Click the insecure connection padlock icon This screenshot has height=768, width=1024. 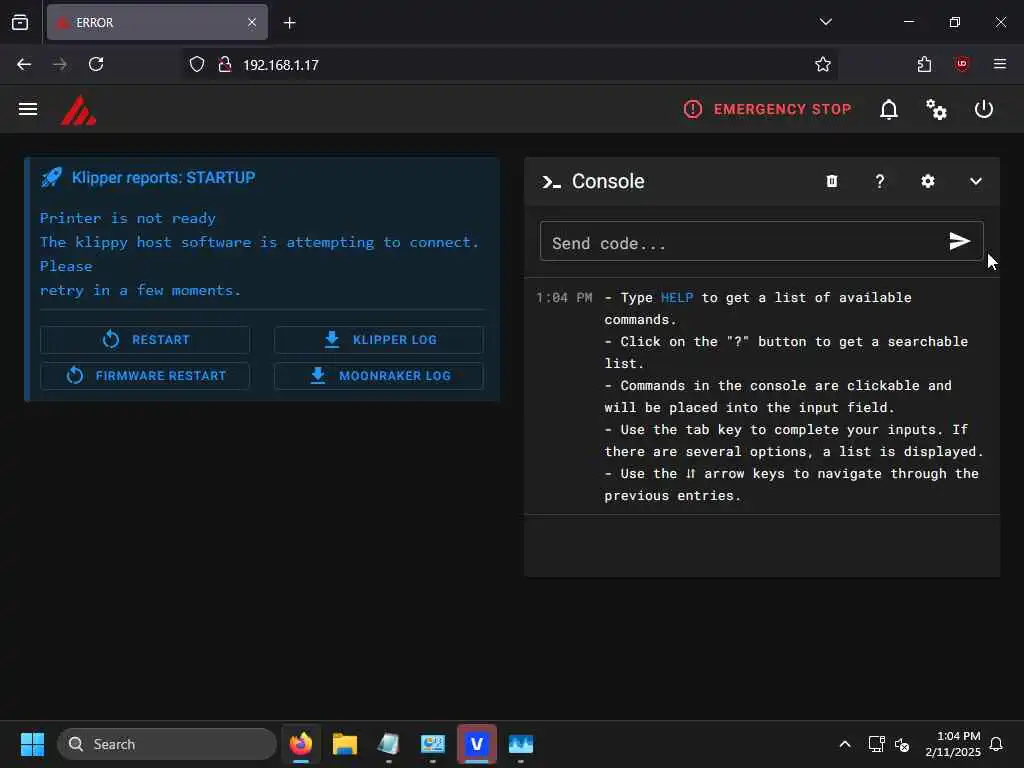tap(225, 64)
